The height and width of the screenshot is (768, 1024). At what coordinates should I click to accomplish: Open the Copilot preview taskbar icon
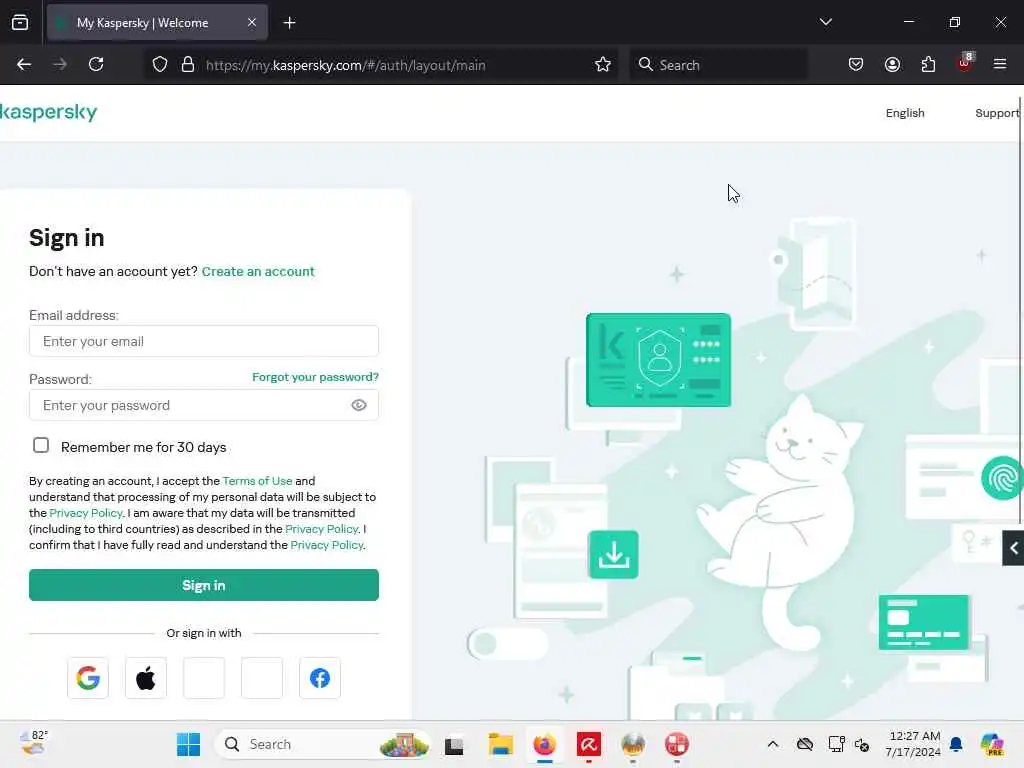pos(992,744)
